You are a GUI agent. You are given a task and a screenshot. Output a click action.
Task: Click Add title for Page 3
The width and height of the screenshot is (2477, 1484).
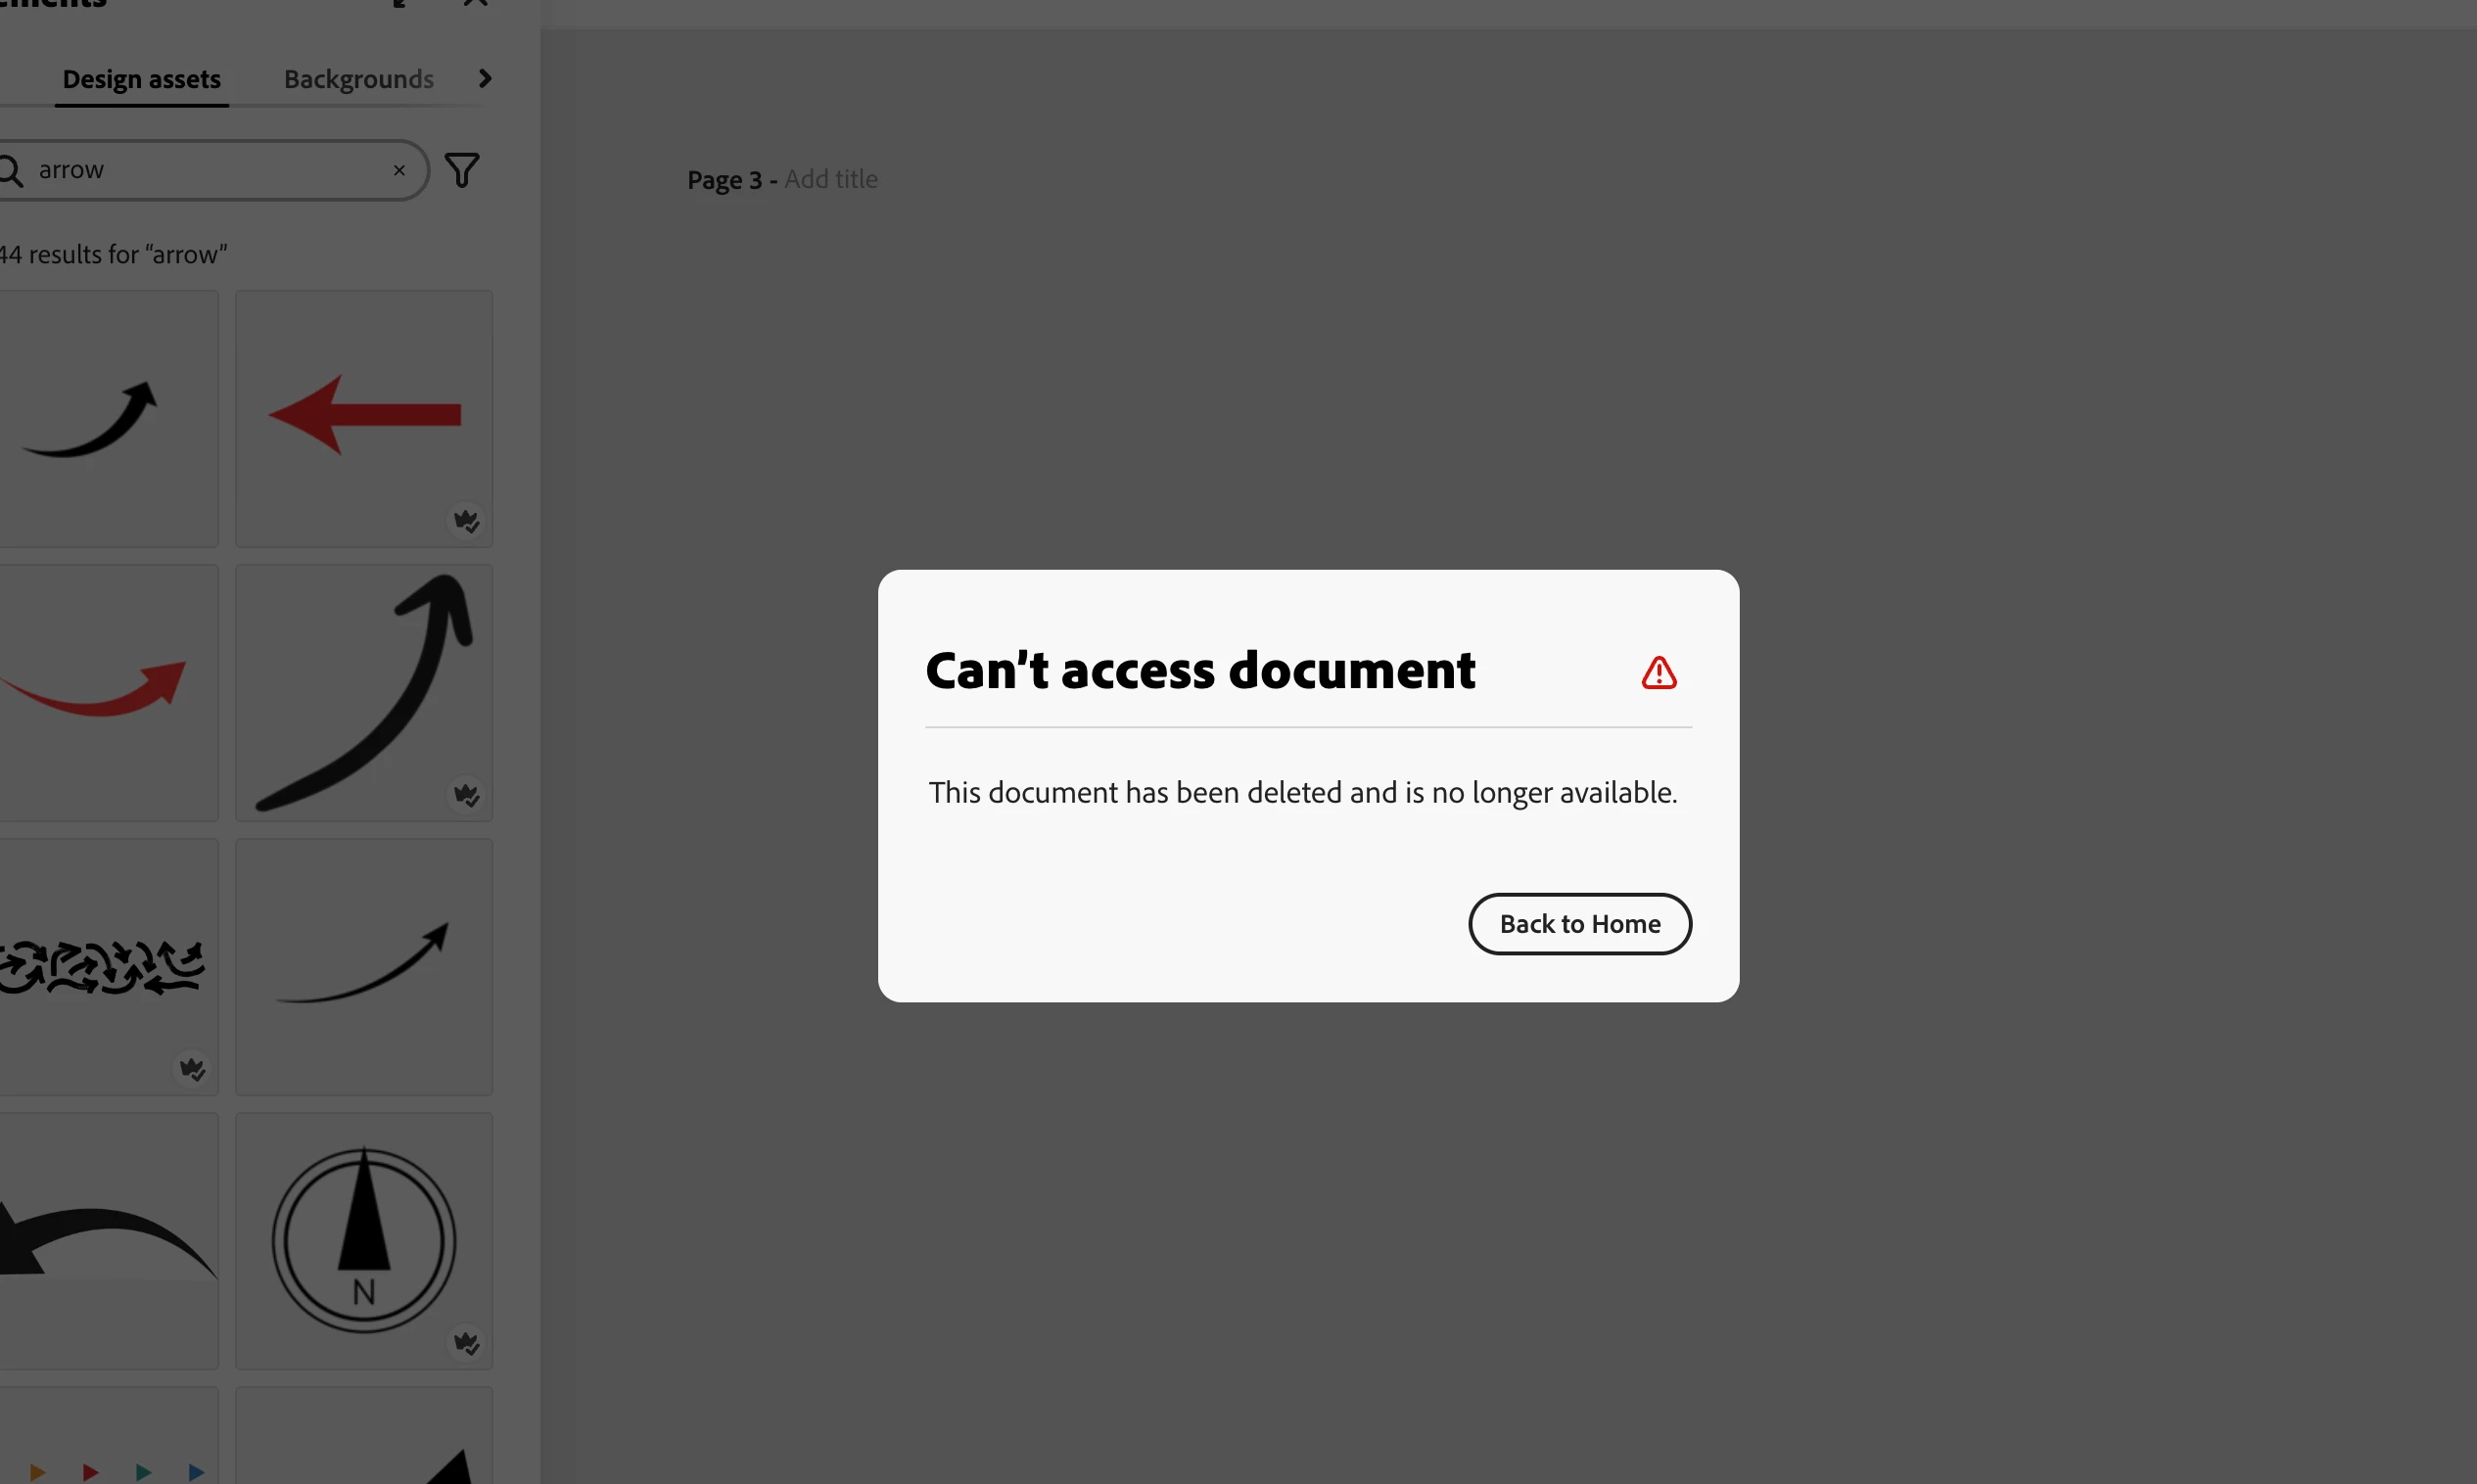point(830,179)
